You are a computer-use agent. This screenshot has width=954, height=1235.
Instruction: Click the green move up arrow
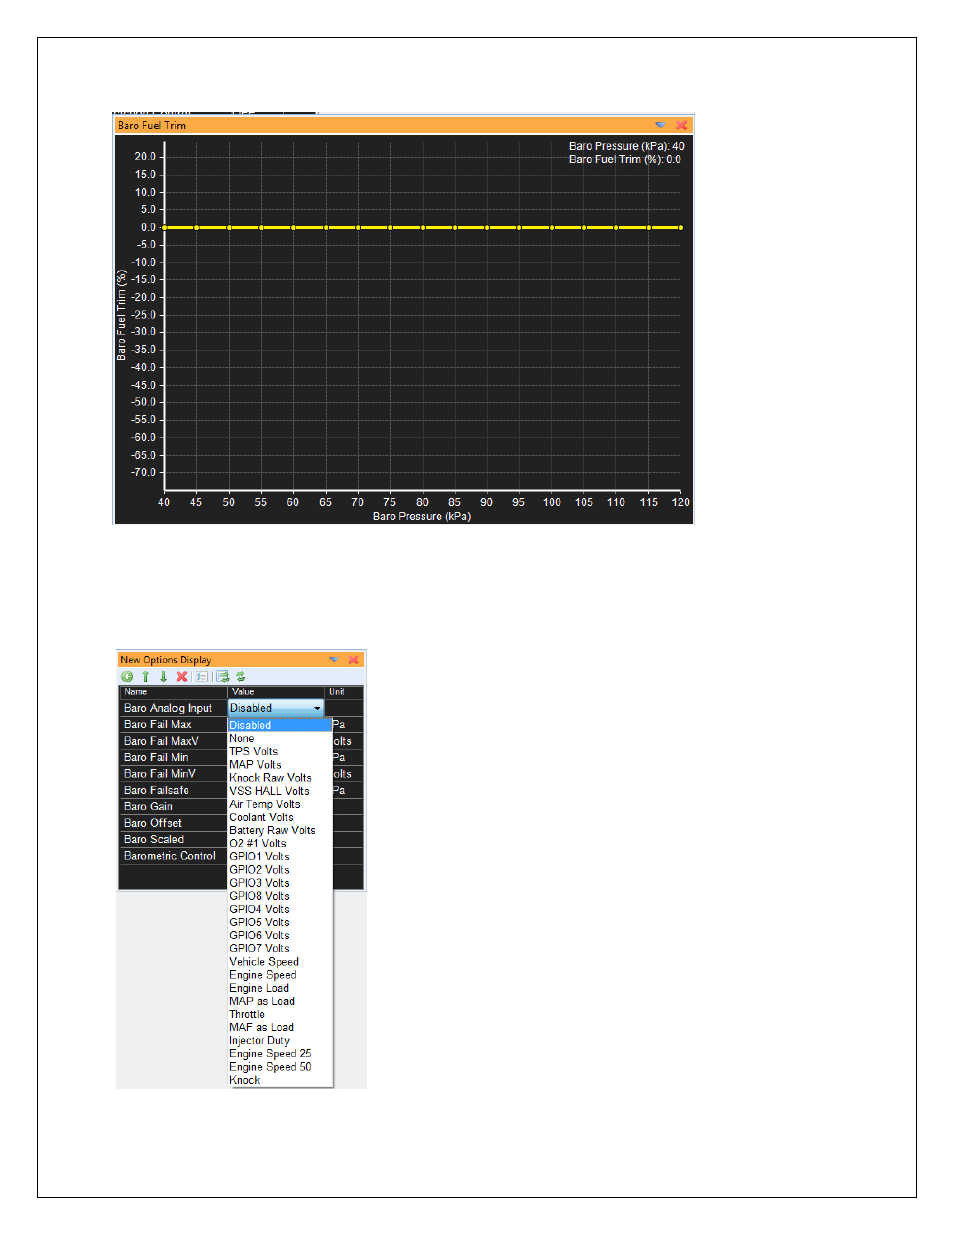pos(145,677)
